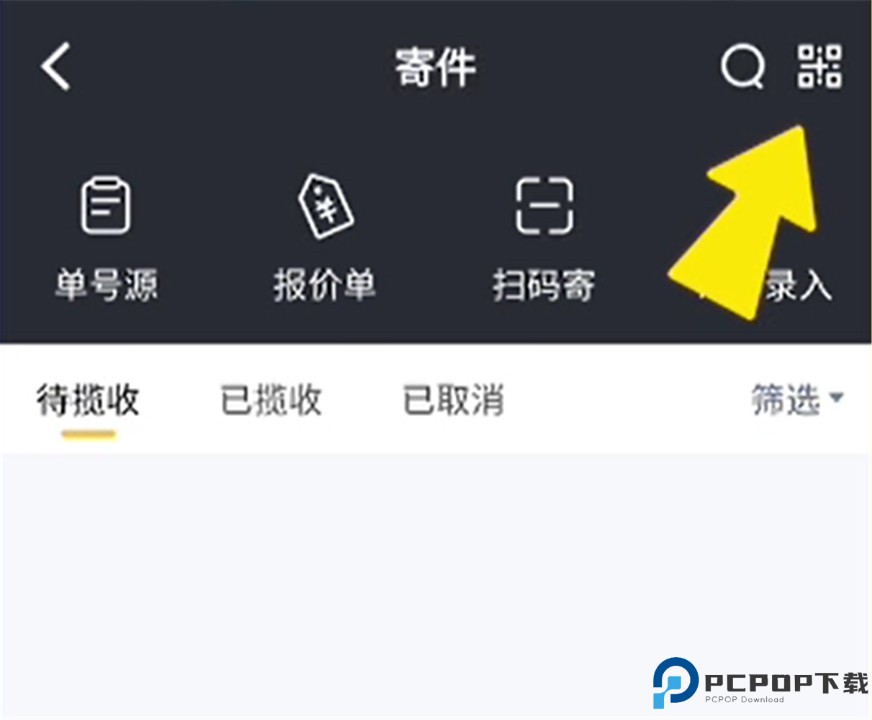Select the 扫码寄 text label
This screenshot has width=872, height=720.
point(544,285)
